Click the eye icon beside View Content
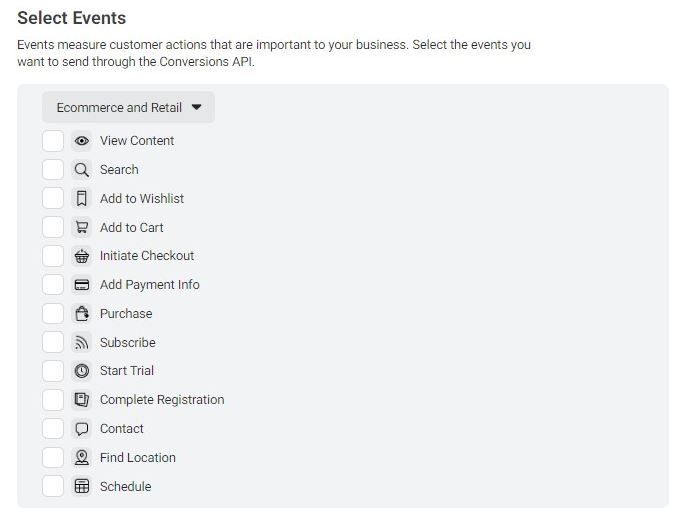The width and height of the screenshot is (687, 526). (x=81, y=141)
